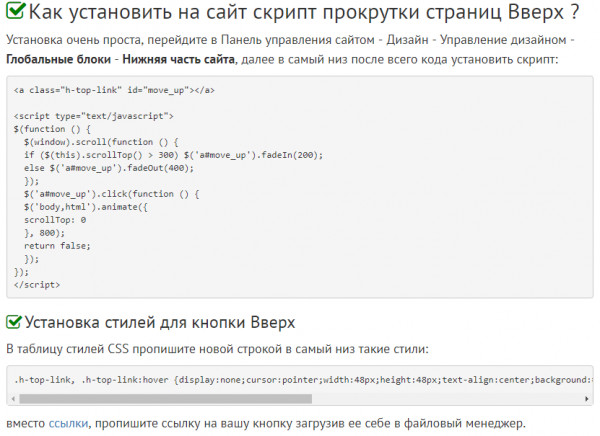The height and width of the screenshot is (436, 600).
Task: Click heading 'Установка стилей для кнопки Вверх'
Action: point(160,322)
